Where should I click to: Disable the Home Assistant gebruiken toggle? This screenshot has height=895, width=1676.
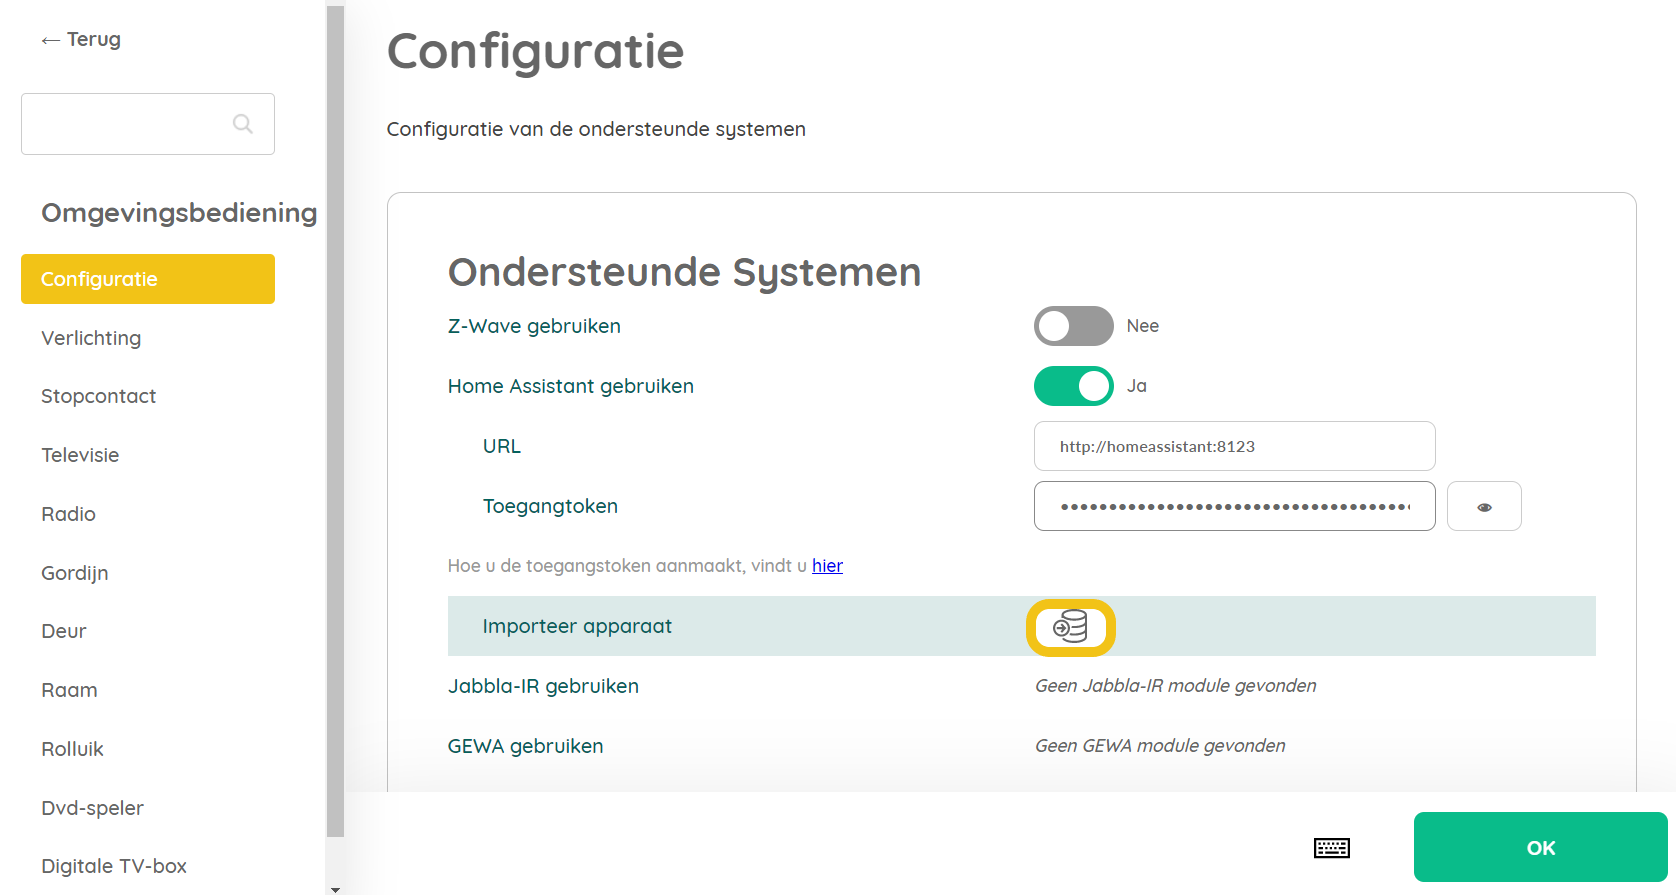(1073, 386)
